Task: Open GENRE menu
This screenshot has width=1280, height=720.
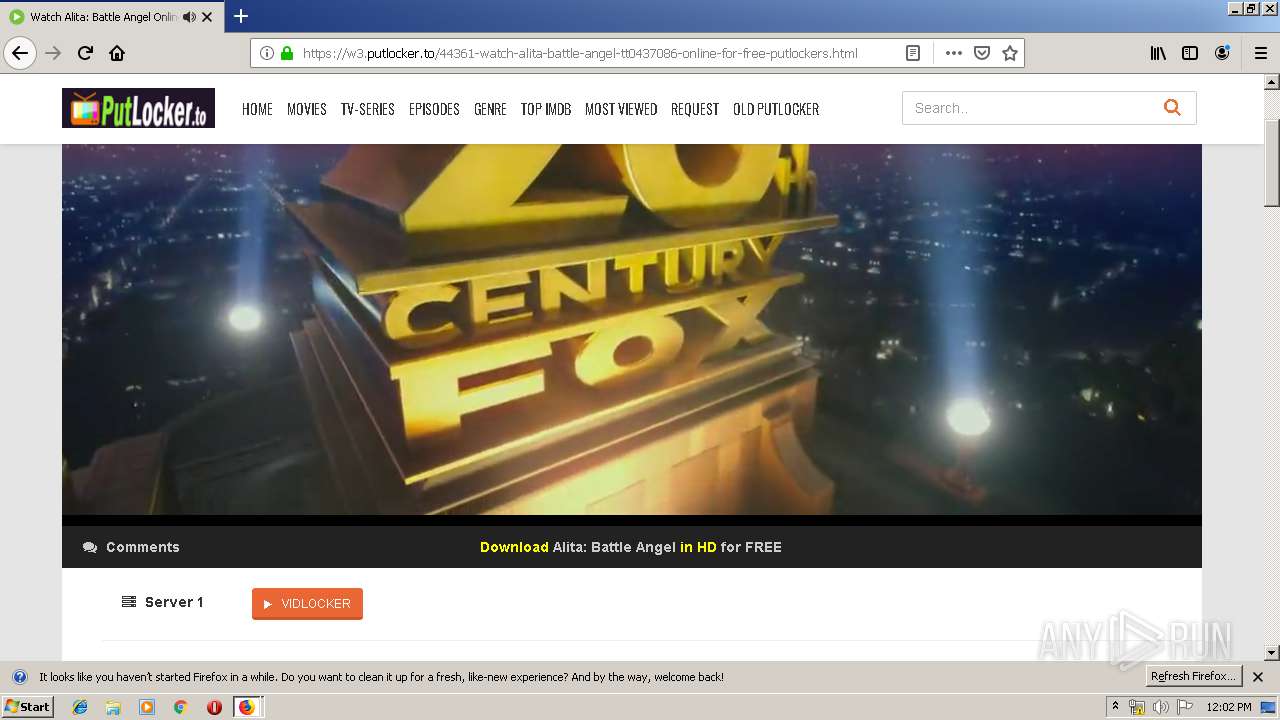Action: point(490,109)
